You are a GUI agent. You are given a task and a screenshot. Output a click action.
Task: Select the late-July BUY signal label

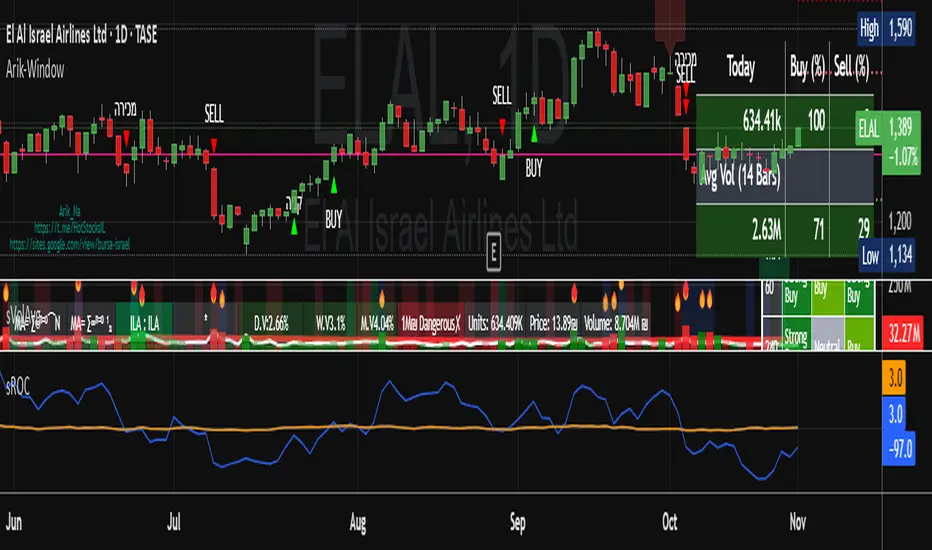click(x=333, y=219)
